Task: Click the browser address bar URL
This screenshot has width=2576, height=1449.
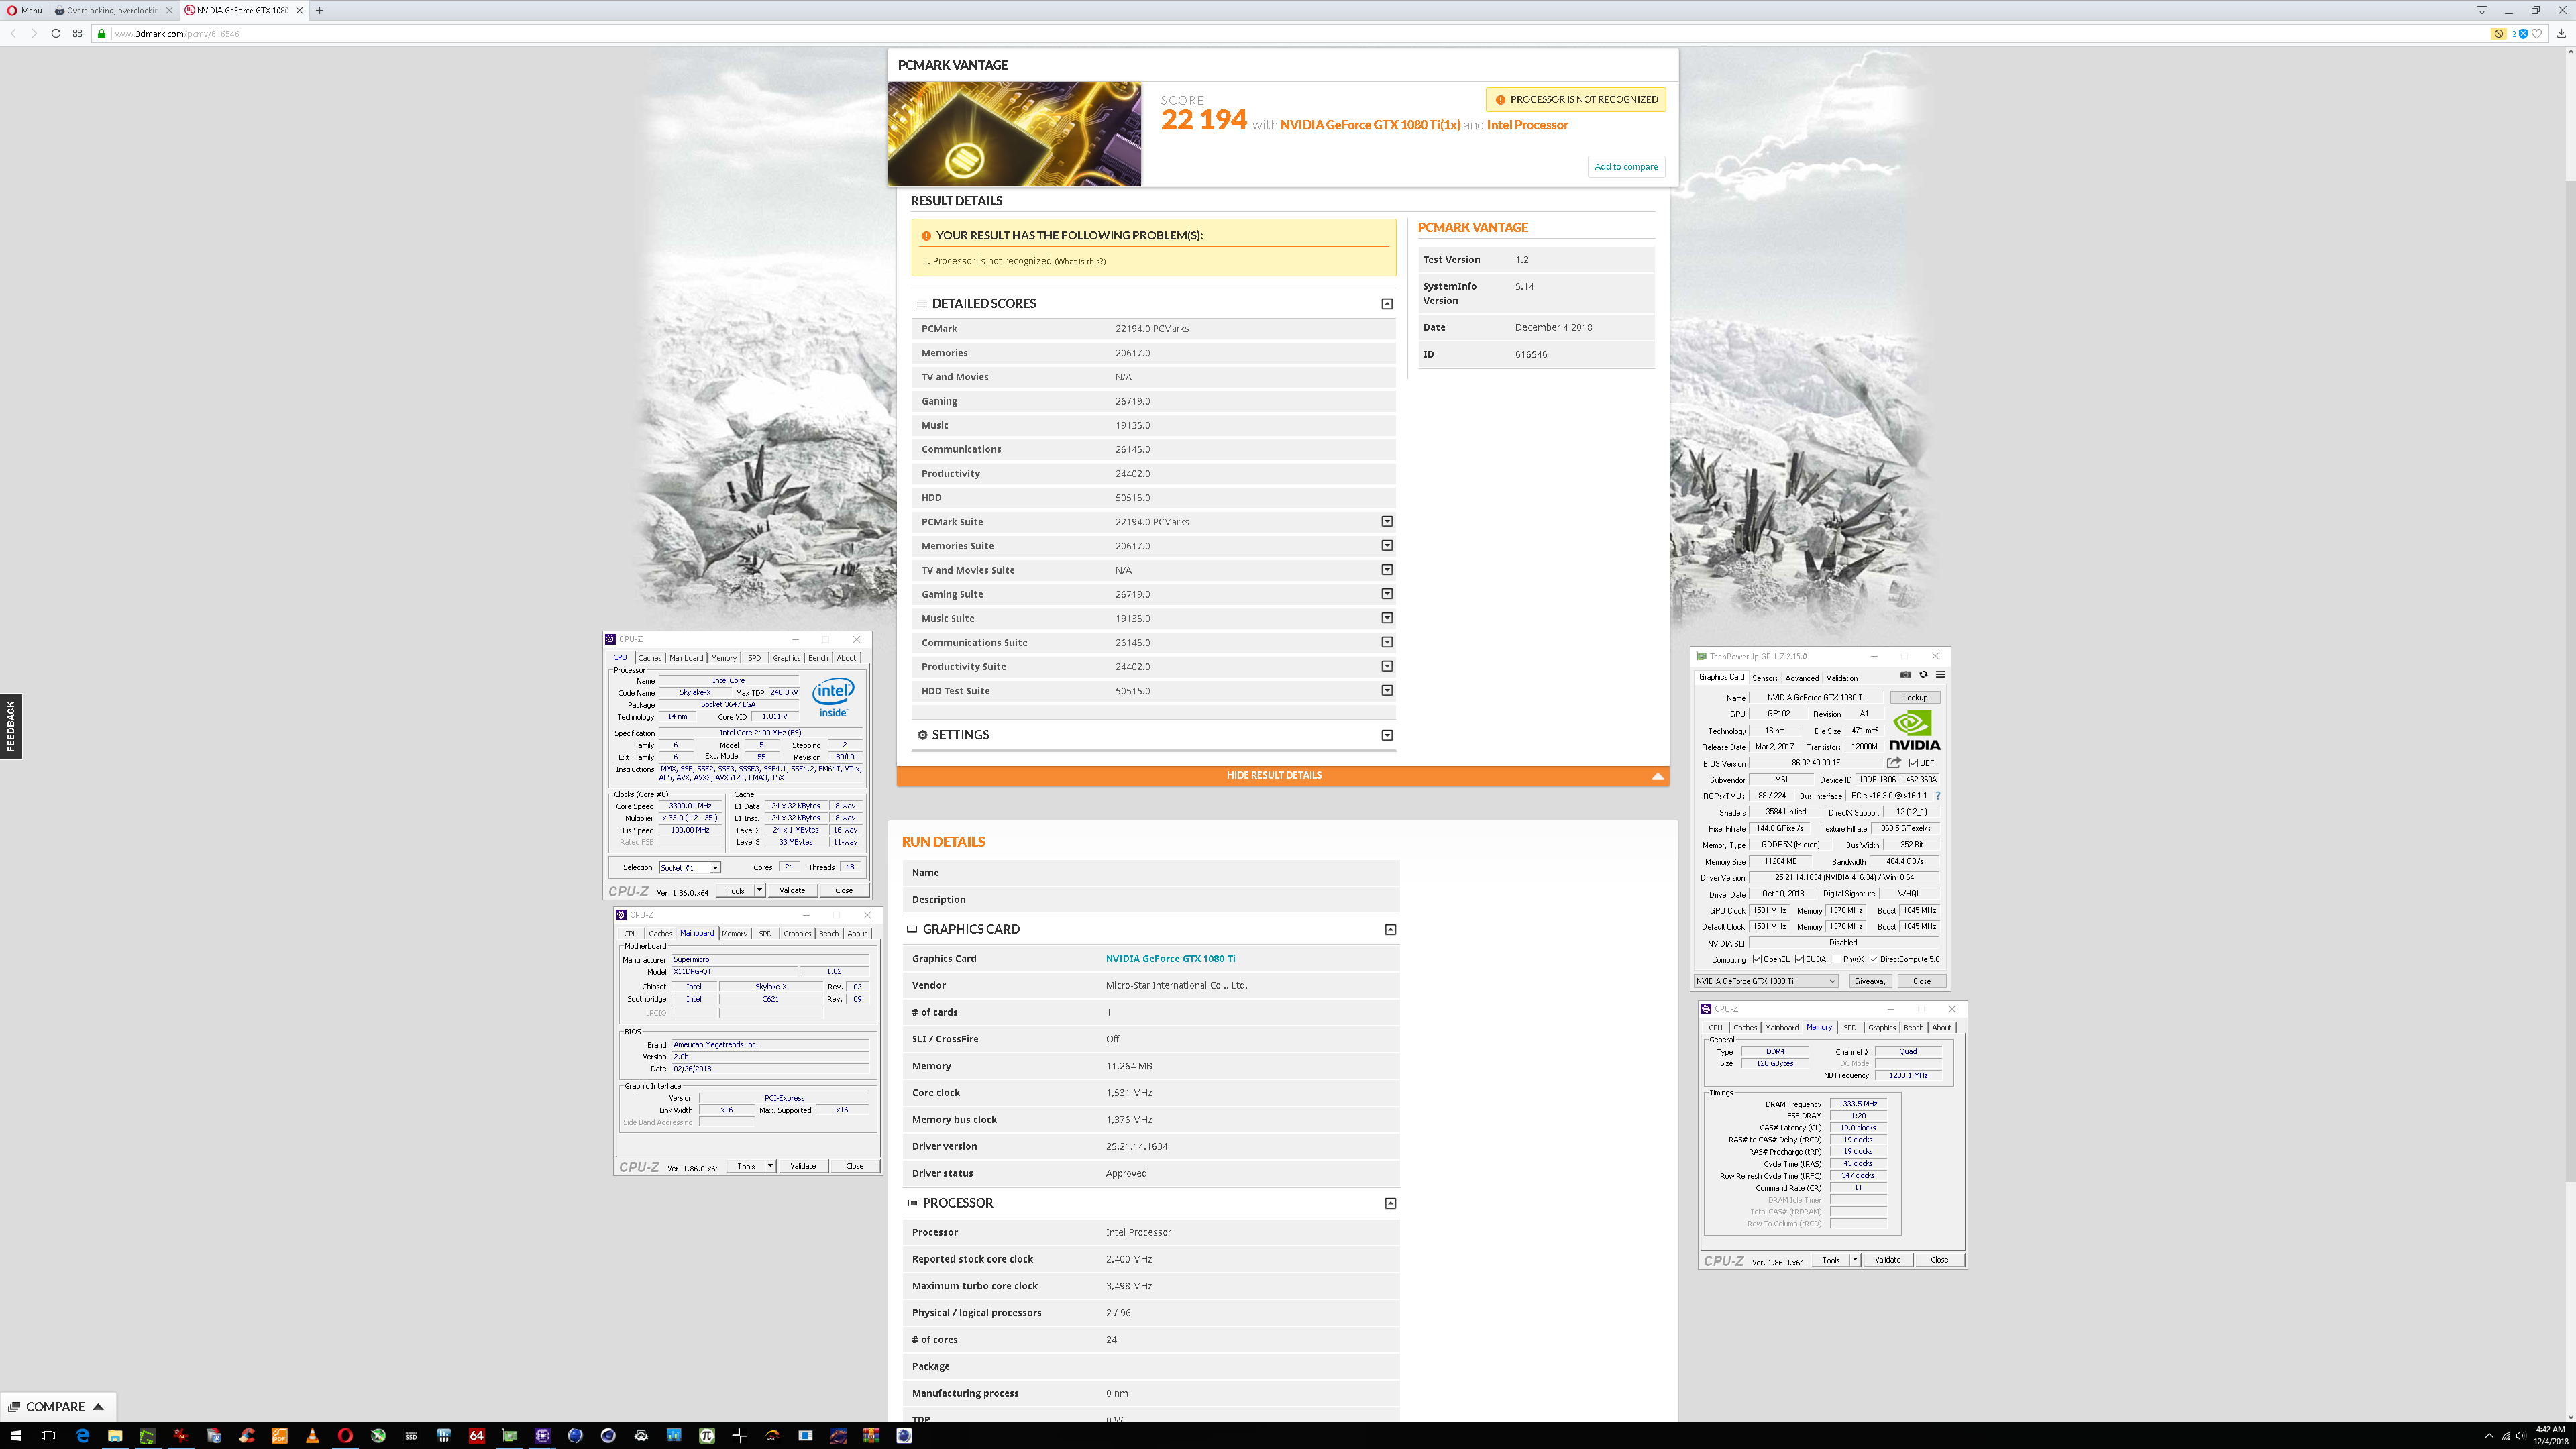Action: tap(177, 33)
